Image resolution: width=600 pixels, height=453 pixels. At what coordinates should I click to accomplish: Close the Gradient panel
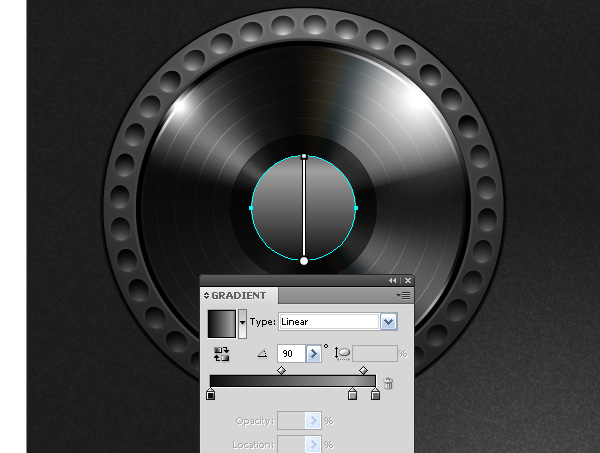point(408,280)
